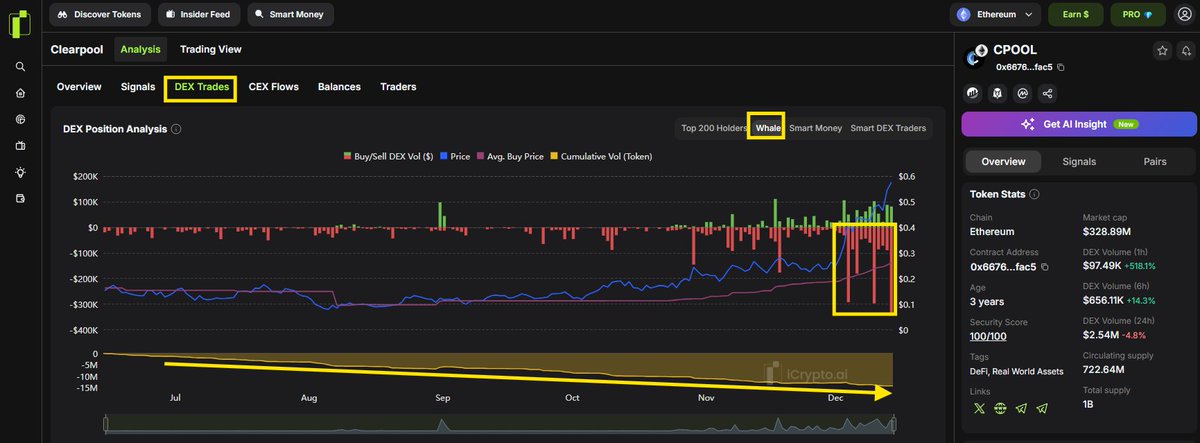Click the right handle of the chart range slider
This screenshot has width=1200, height=443.
coord(894,425)
